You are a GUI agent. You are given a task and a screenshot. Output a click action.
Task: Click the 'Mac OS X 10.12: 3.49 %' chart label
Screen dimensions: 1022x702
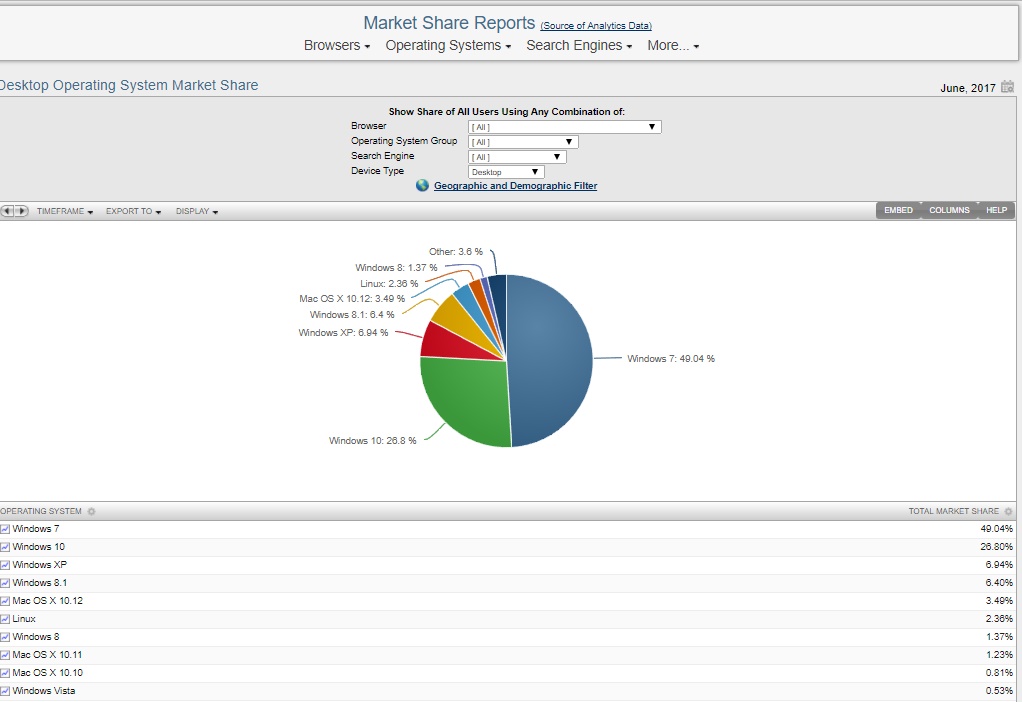coord(352,299)
